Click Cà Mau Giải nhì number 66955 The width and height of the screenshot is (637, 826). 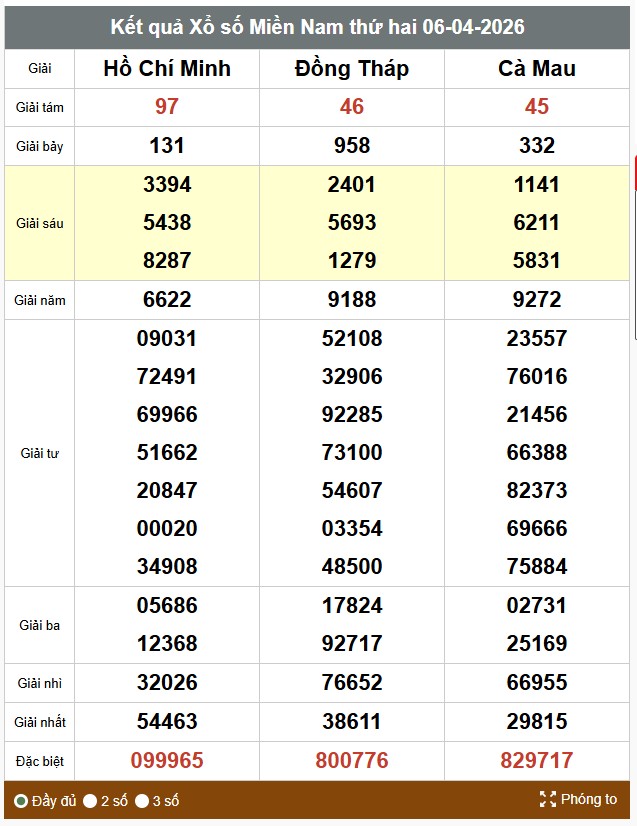point(537,683)
